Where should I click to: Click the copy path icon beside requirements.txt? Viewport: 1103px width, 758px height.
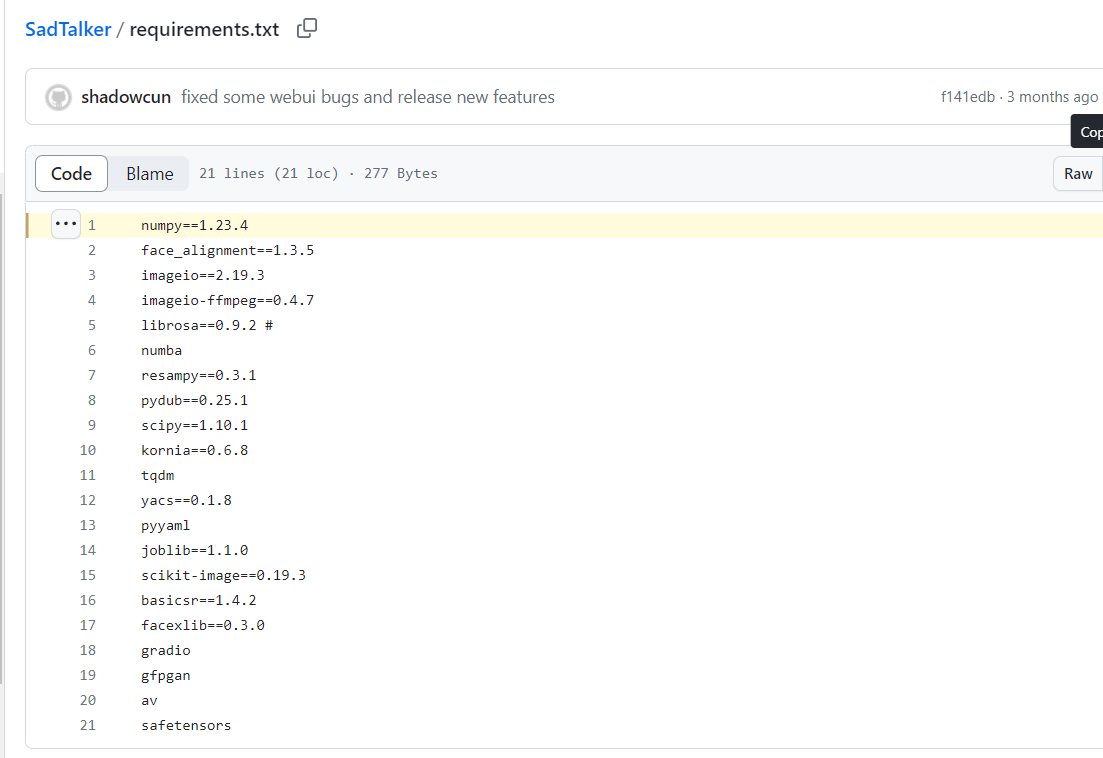[x=307, y=29]
